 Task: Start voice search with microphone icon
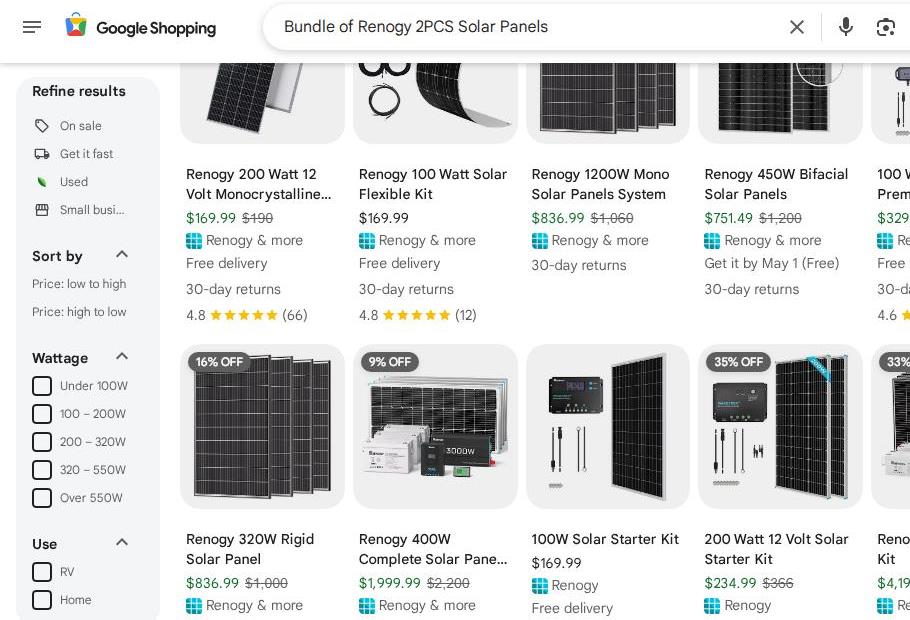pyautogui.click(x=846, y=27)
